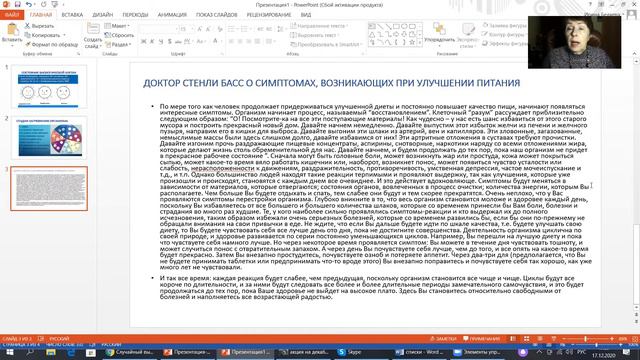
Task: Select the rectangle shape in shapes gallery
Action: [396, 27]
